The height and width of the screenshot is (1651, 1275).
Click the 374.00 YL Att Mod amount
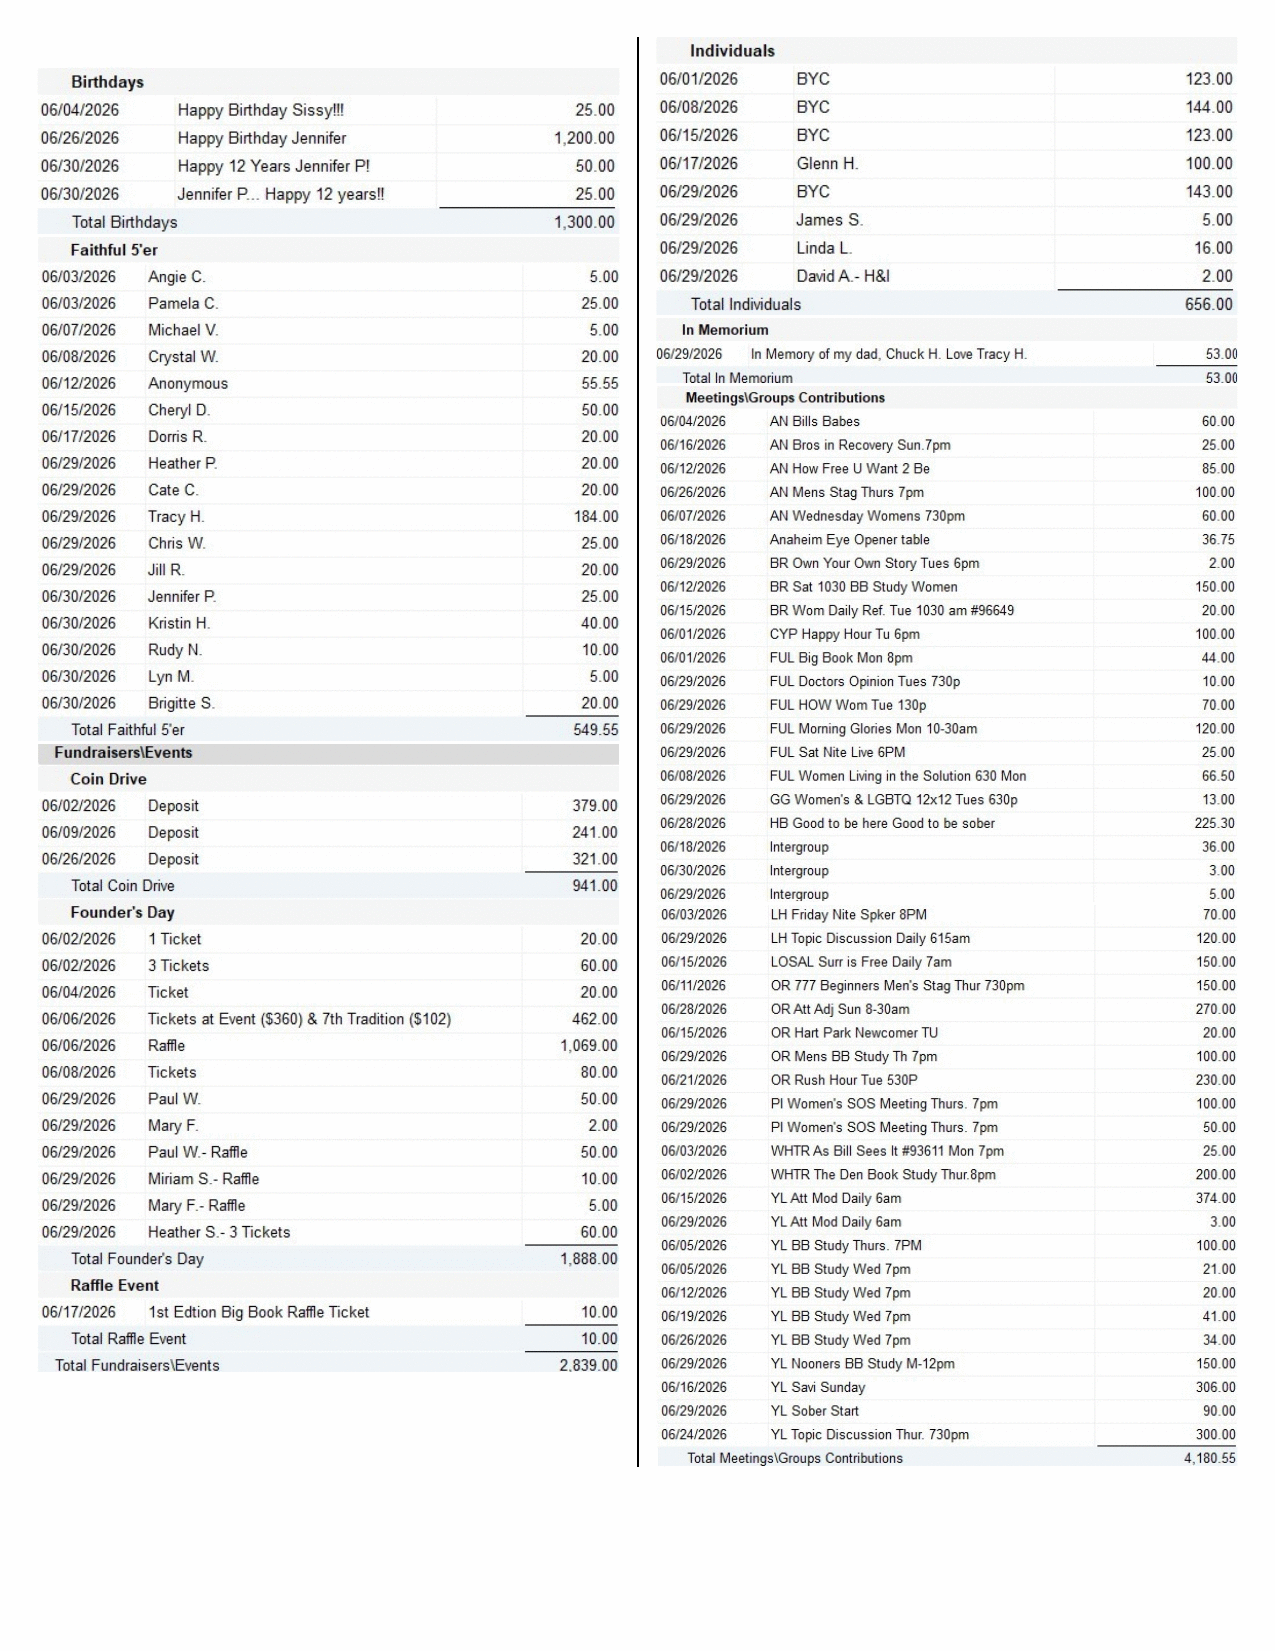click(1216, 1199)
